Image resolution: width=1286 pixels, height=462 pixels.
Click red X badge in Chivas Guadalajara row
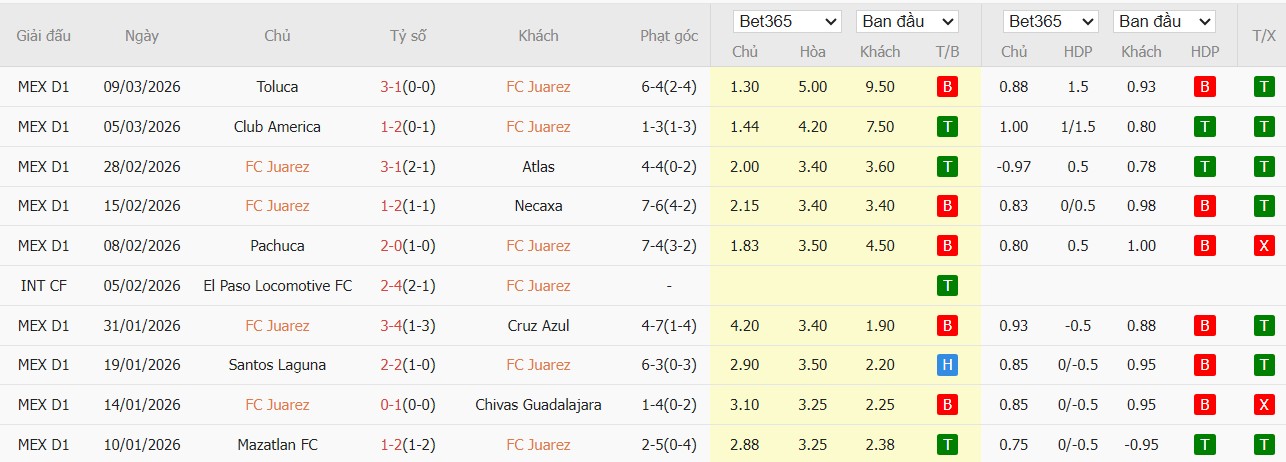(1264, 405)
